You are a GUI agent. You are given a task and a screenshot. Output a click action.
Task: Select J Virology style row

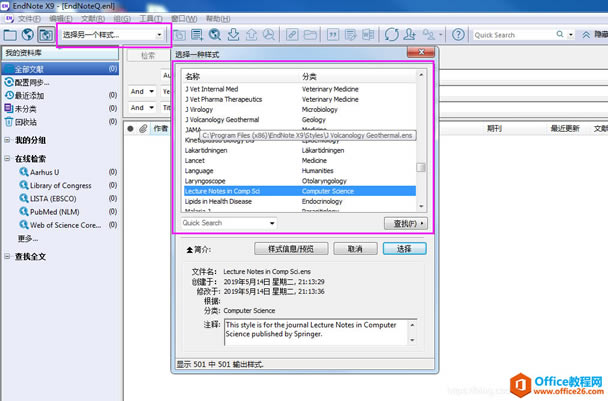[299, 109]
